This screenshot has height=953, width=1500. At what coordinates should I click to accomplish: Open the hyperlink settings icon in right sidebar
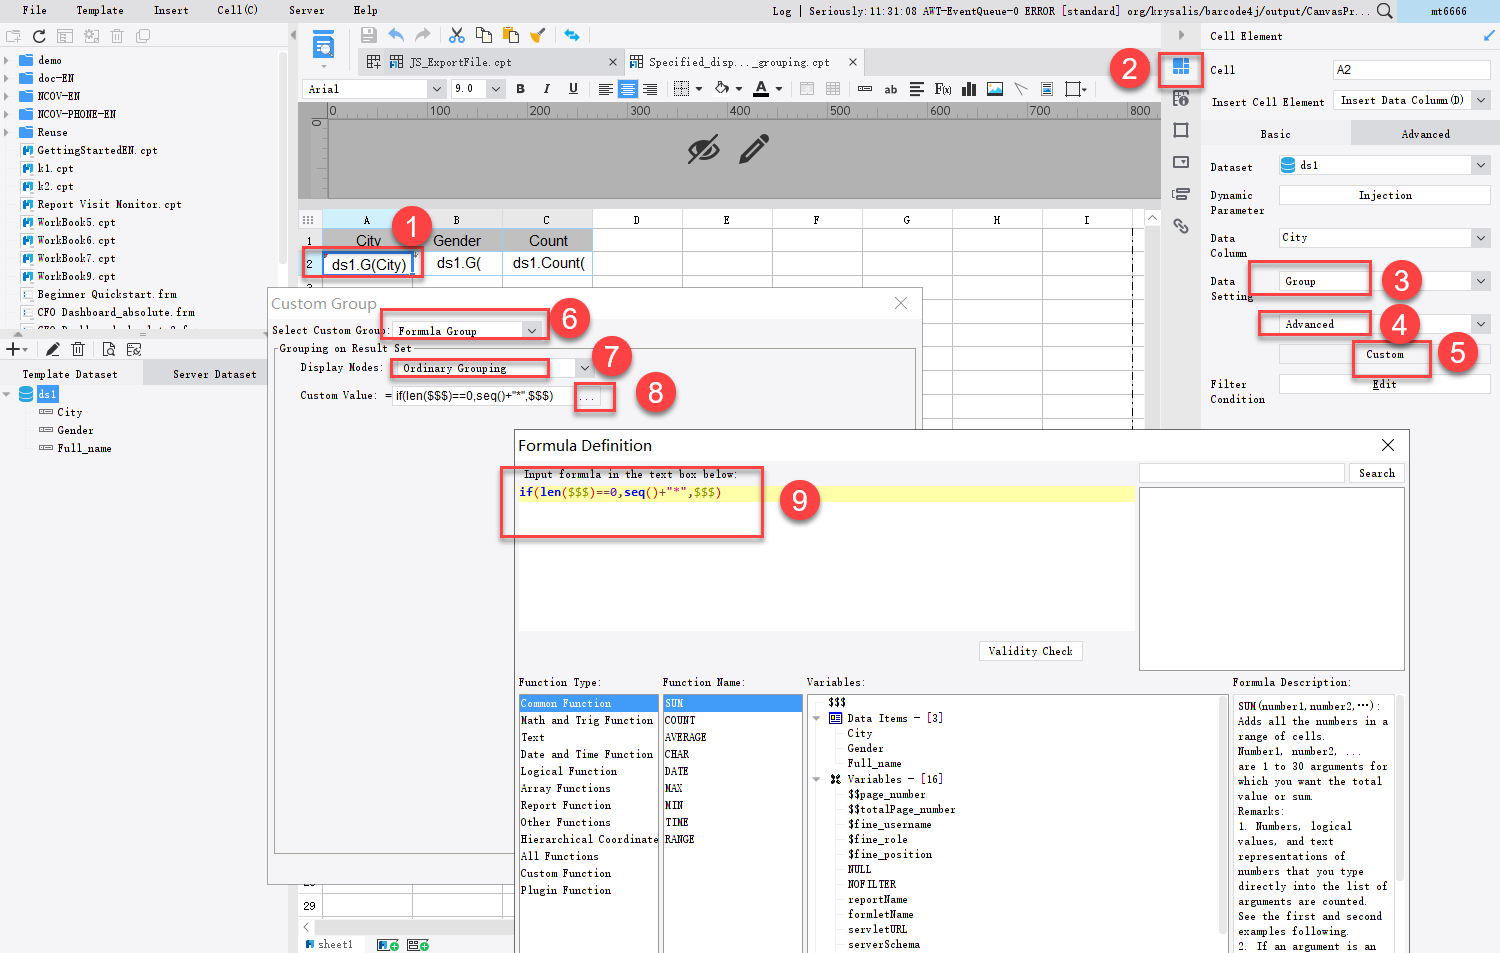click(1181, 227)
